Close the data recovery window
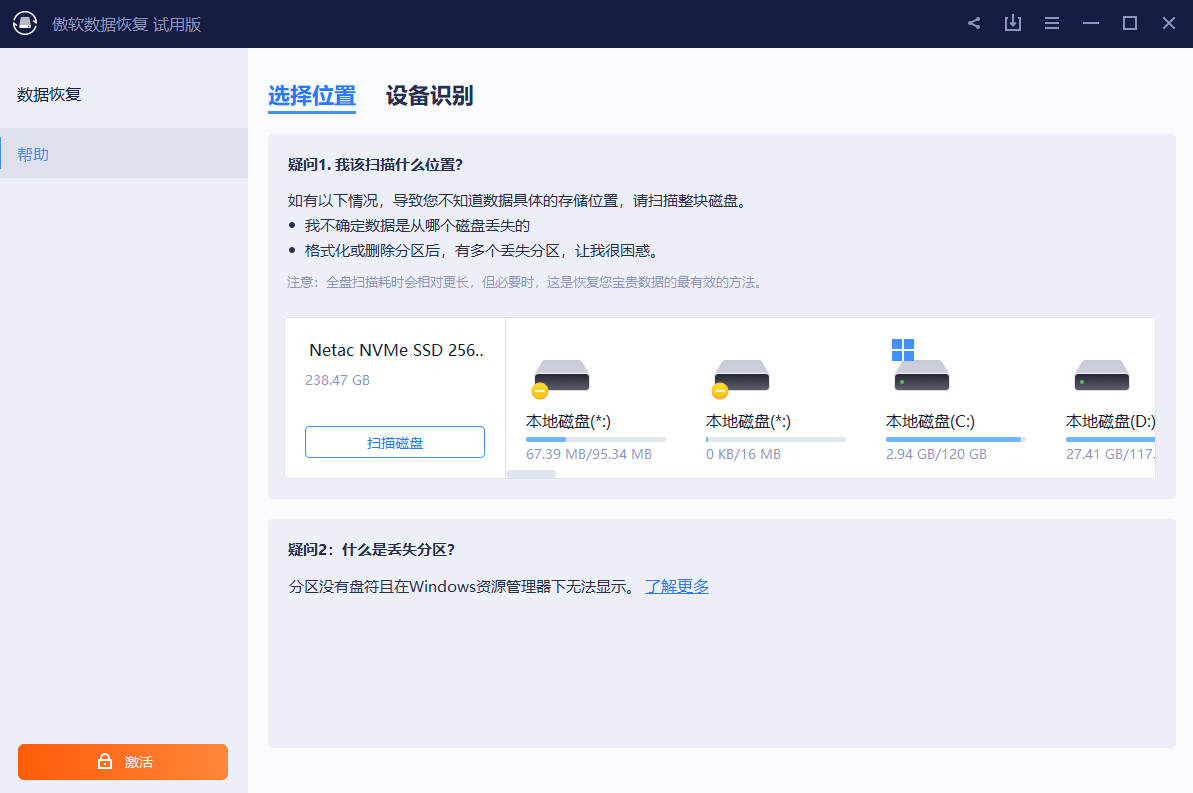The height and width of the screenshot is (793, 1193). pyautogui.click(x=1169, y=24)
